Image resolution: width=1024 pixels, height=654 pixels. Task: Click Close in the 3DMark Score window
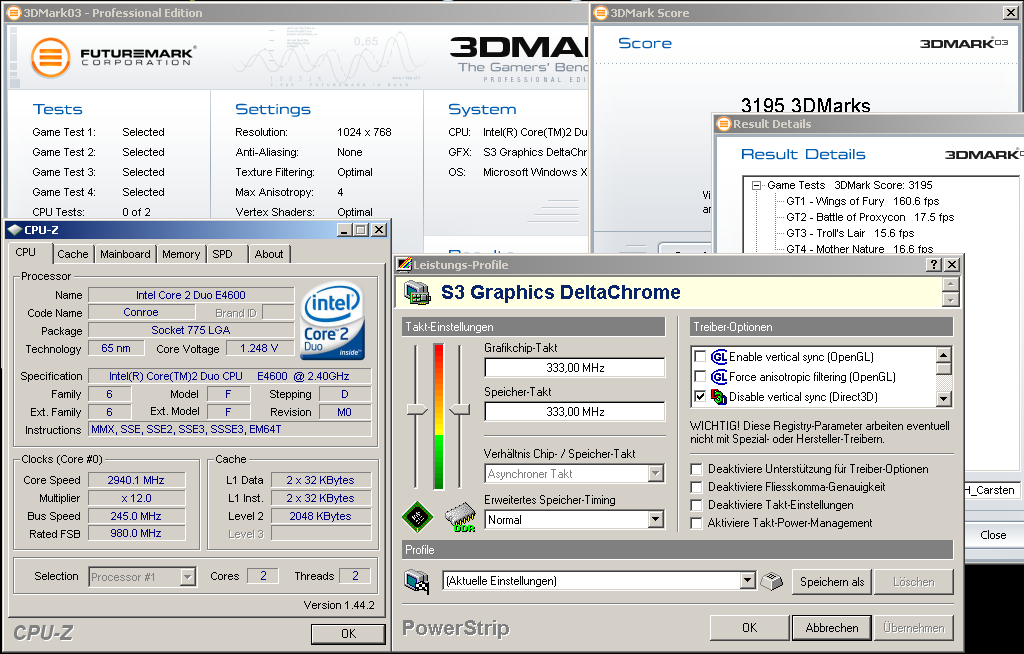point(993,535)
